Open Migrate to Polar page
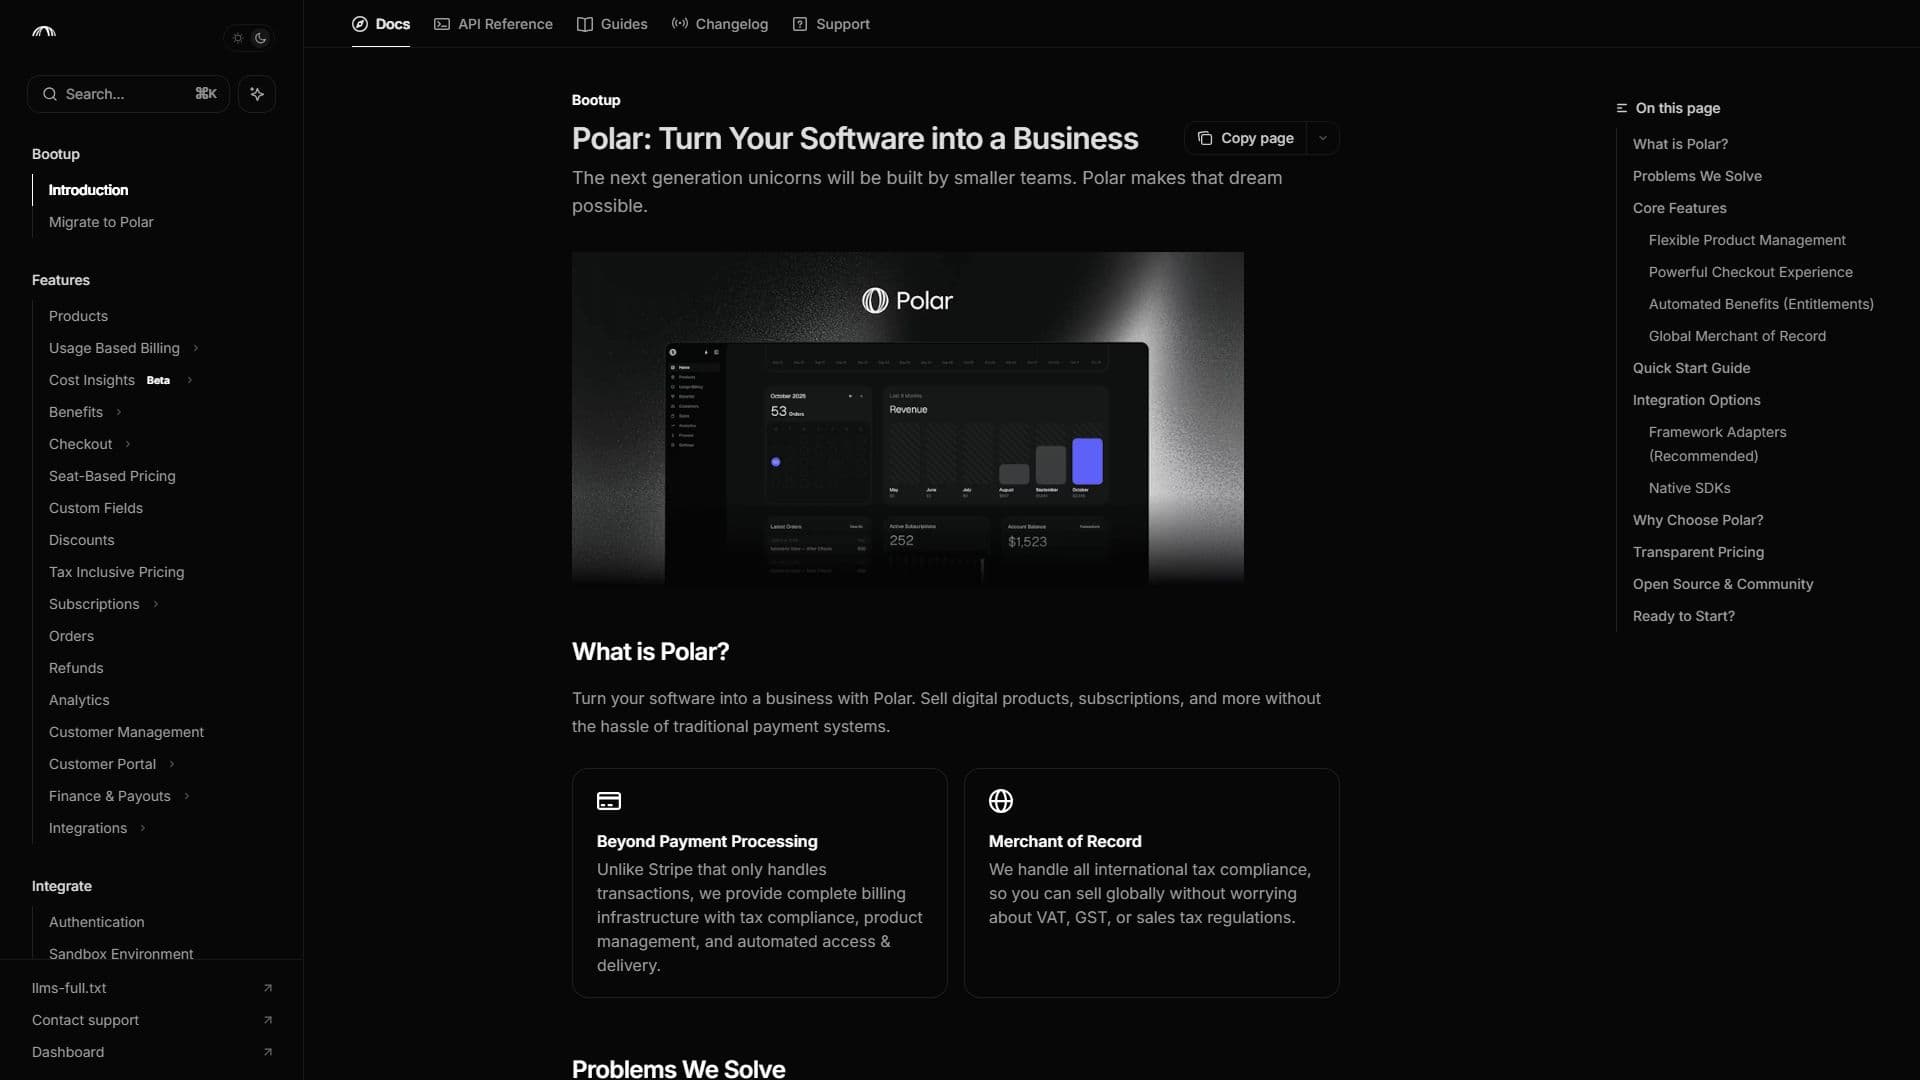Image resolution: width=1920 pixels, height=1080 pixels. [101, 222]
